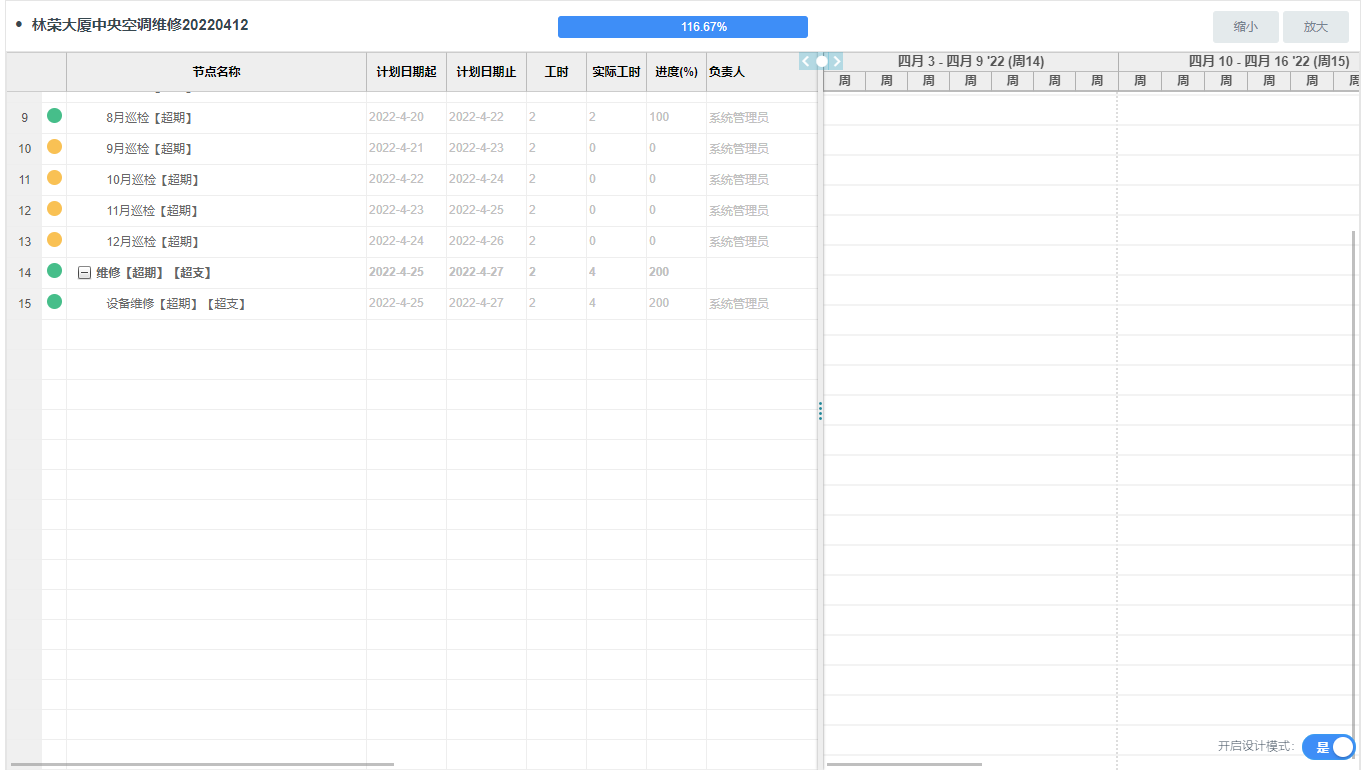This screenshot has width=1366, height=770.
Task: Click the task grid horizontal scrollbar
Action: (x=200, y=765)
